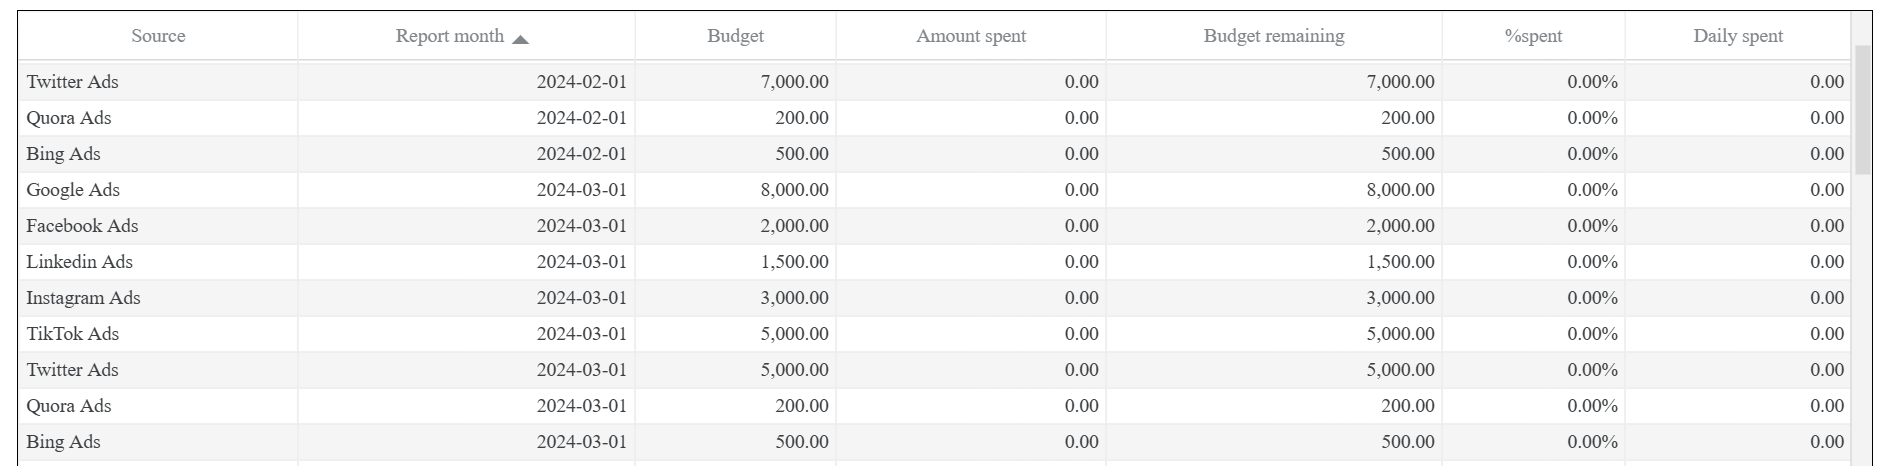This screenshot has width=1892, height=466.
Task: Click the daily spent for TikTok Ads
Action: (1827, 334)
